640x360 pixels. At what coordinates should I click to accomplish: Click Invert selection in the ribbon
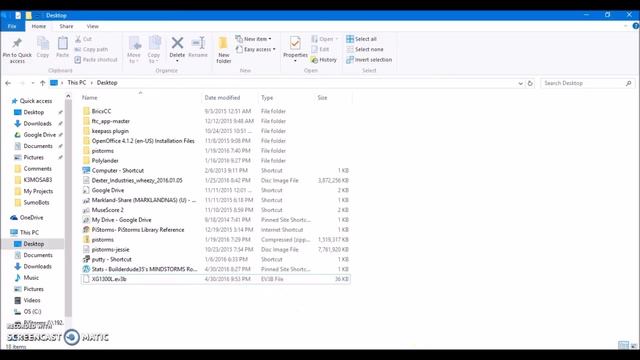tap(369, 60)
